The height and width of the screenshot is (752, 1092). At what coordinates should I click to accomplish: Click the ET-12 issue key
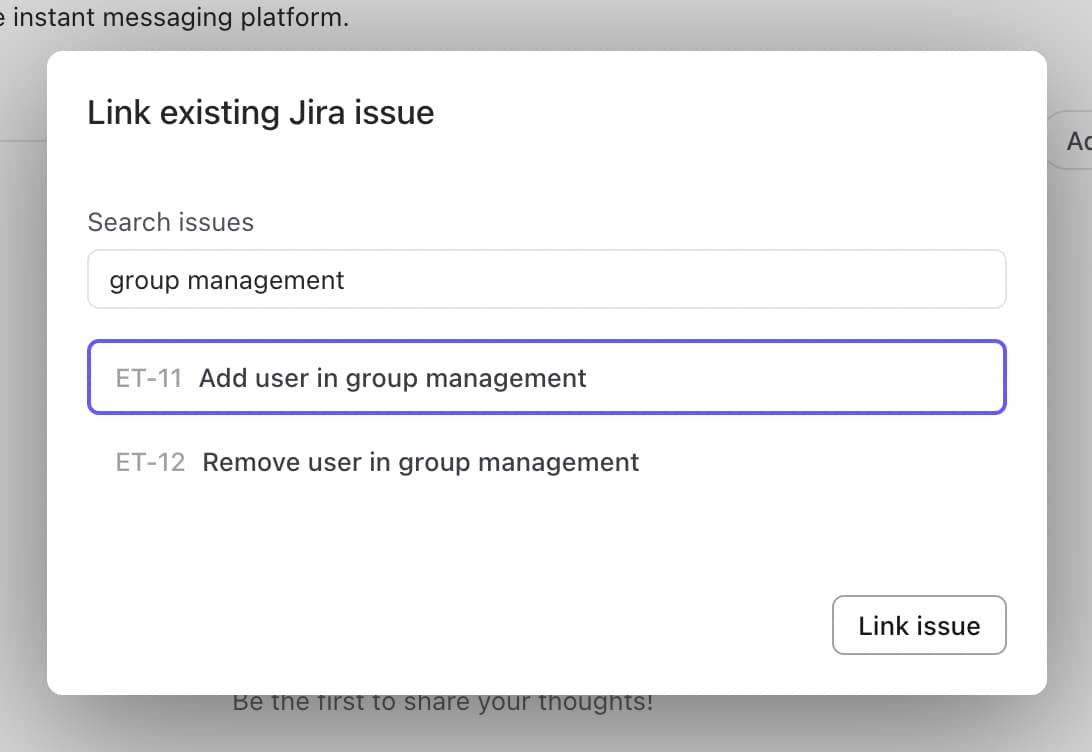[150, 462]
